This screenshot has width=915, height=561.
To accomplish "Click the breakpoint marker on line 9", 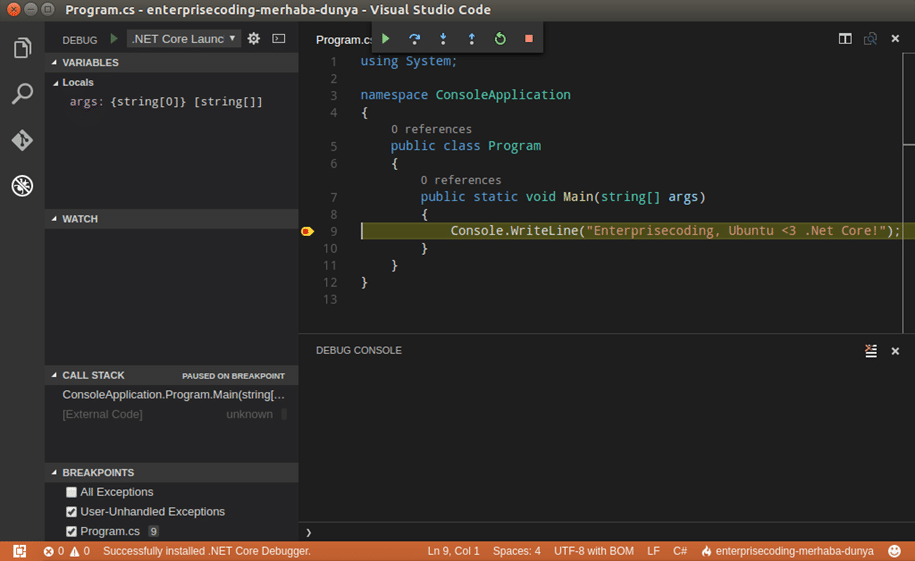I will coord(307,231).
